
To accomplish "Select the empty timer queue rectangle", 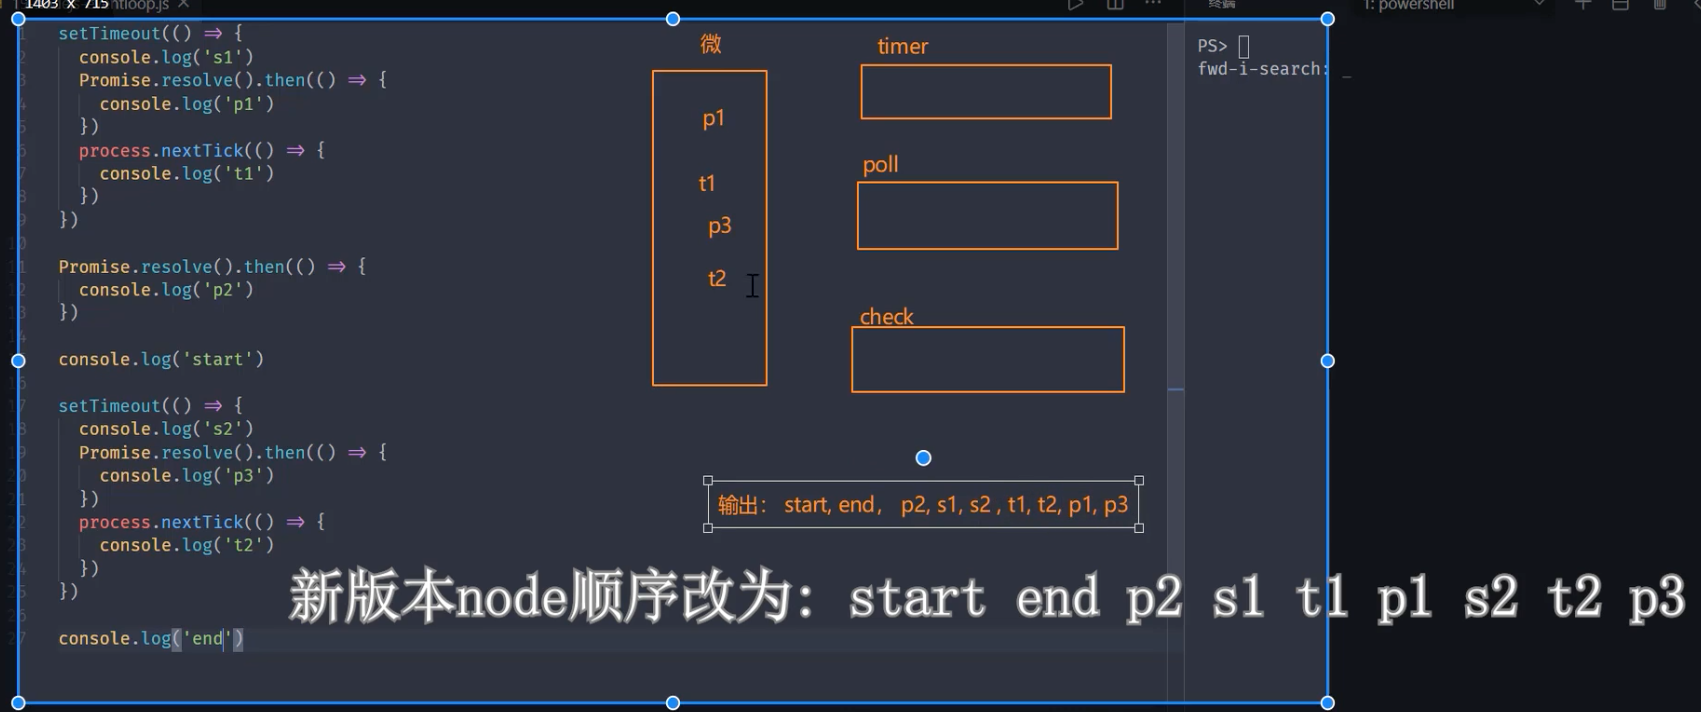I will tap(986, 92).
